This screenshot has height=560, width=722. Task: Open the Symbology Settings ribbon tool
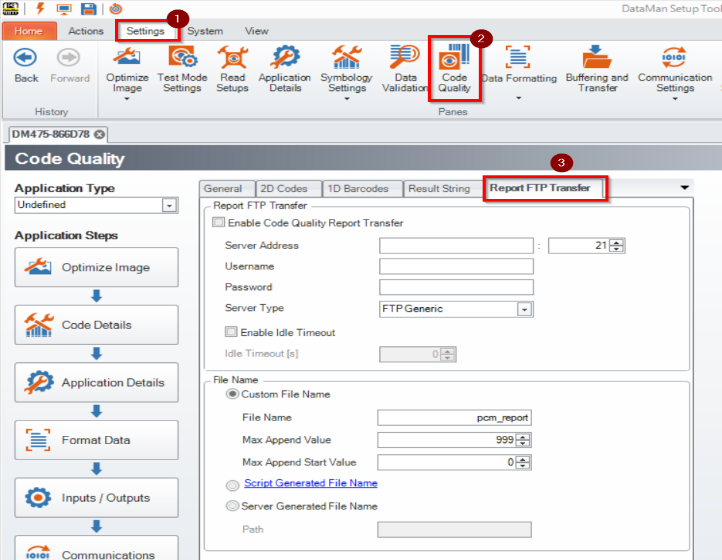pyautogui.click(x=346, y=69)
